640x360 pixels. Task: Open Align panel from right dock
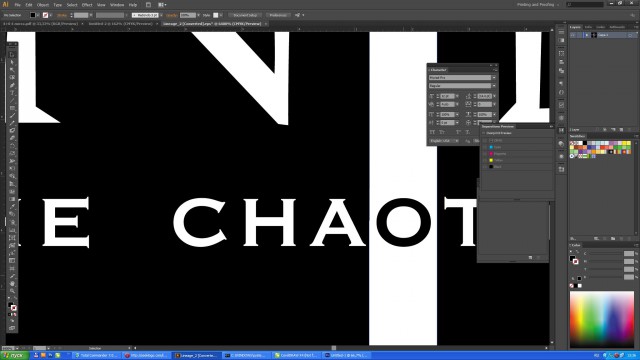tap(562, 62)
